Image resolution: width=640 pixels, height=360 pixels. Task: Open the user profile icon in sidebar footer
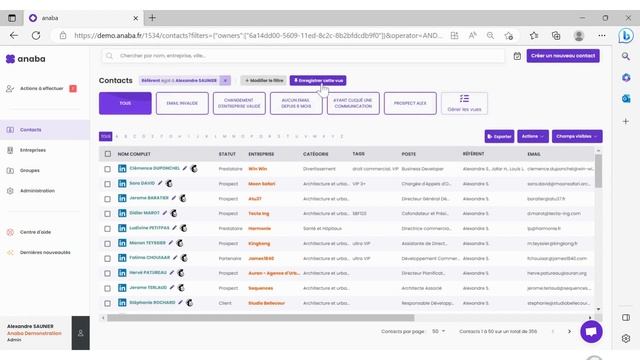pos(81,333)
